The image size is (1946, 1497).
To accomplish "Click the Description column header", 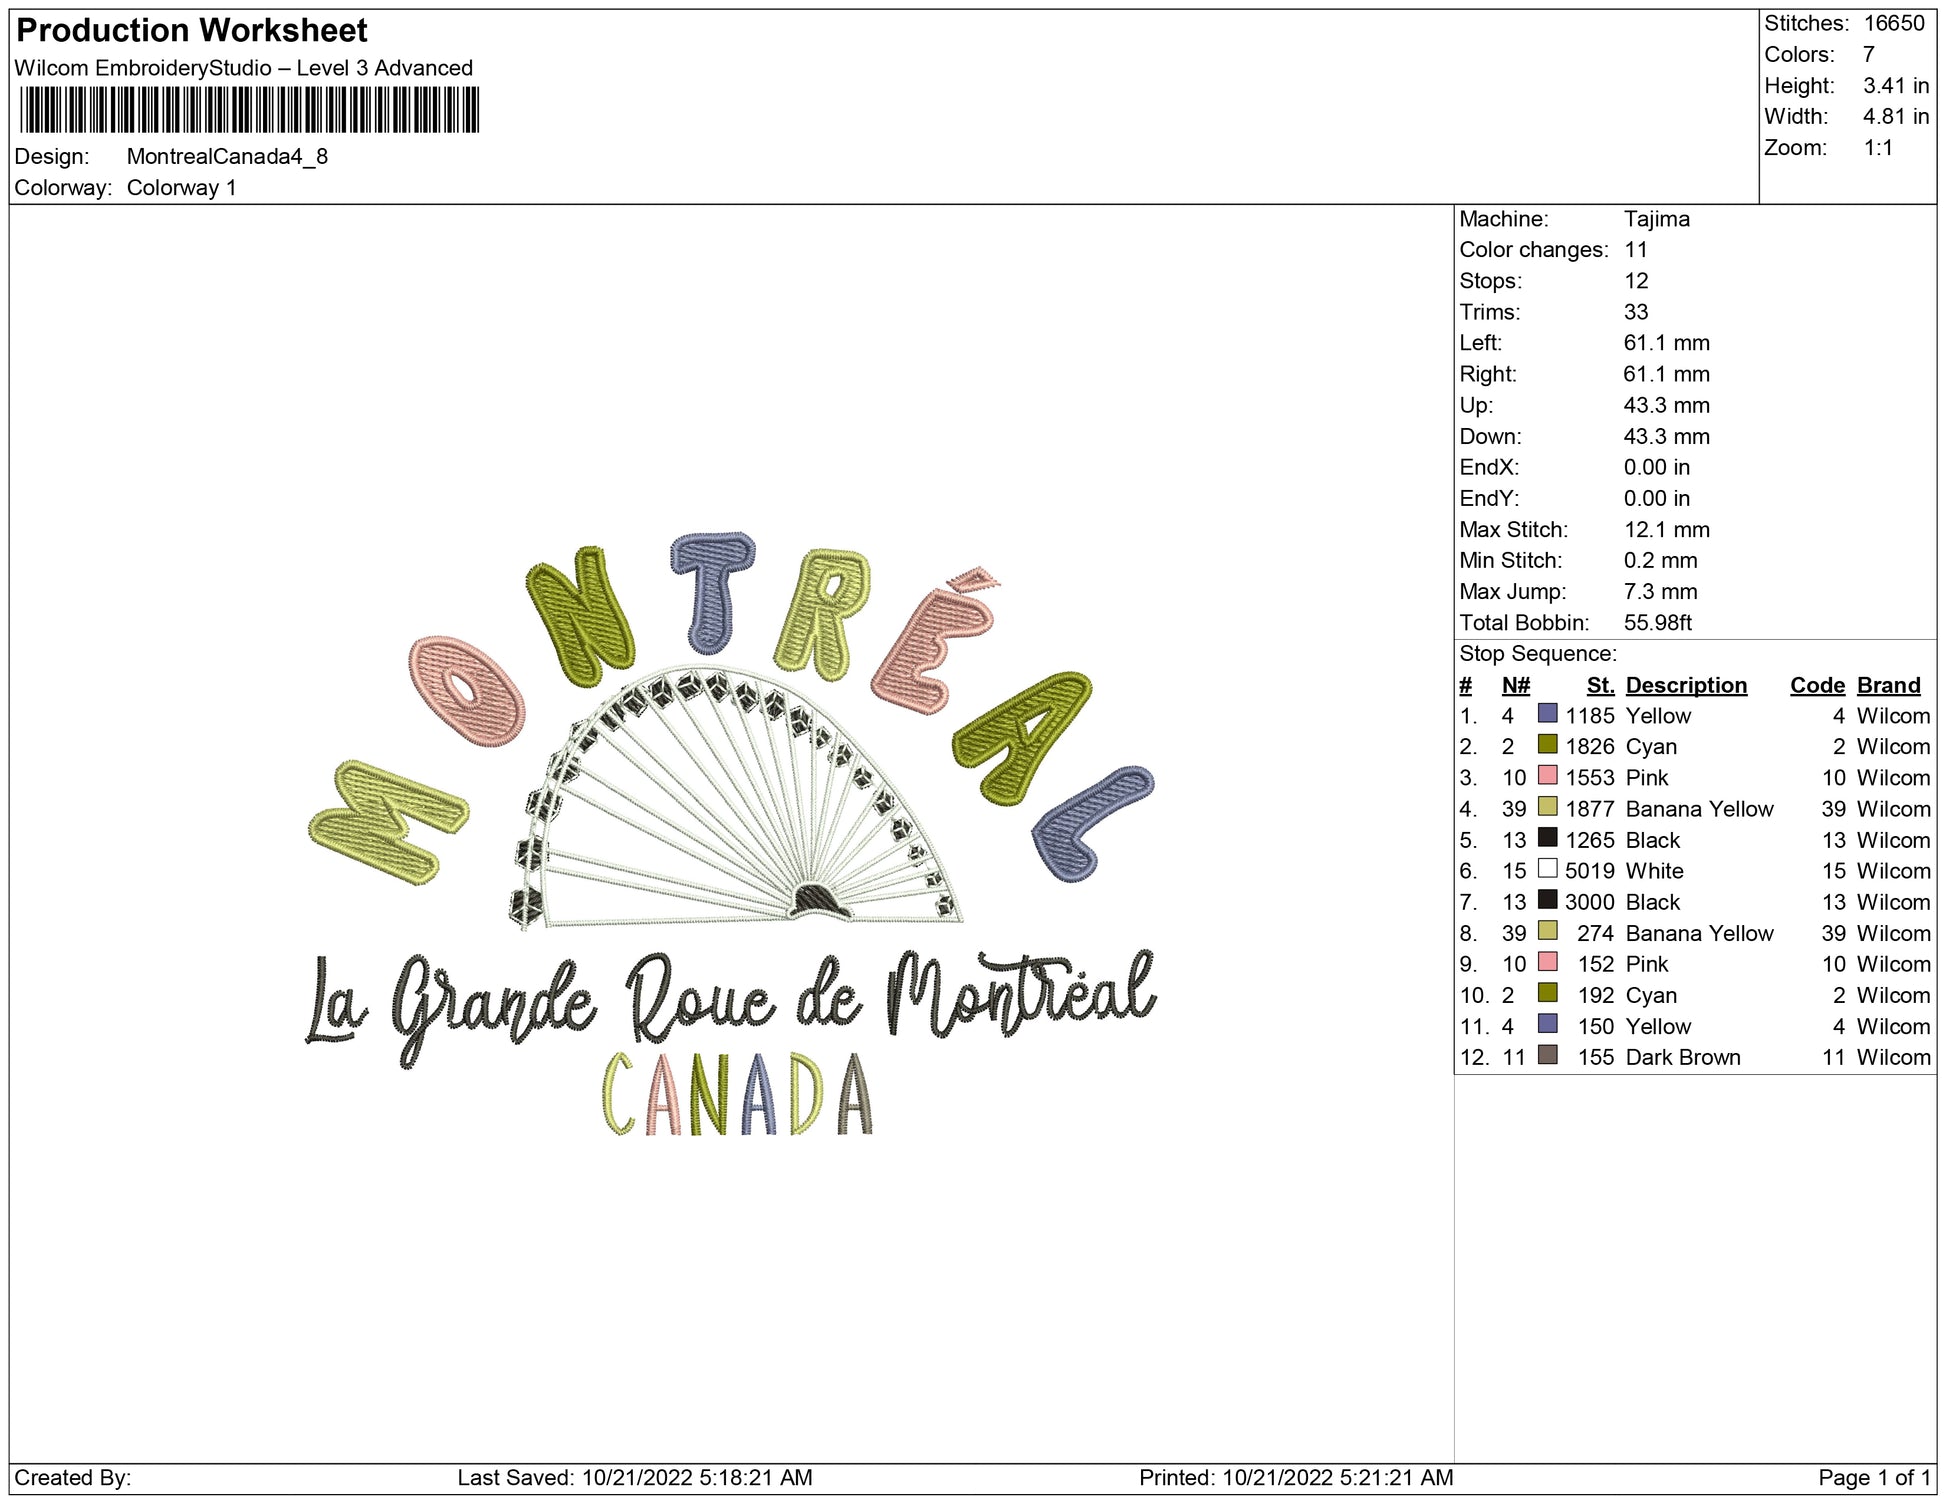I will click(x=1686, y=685).
